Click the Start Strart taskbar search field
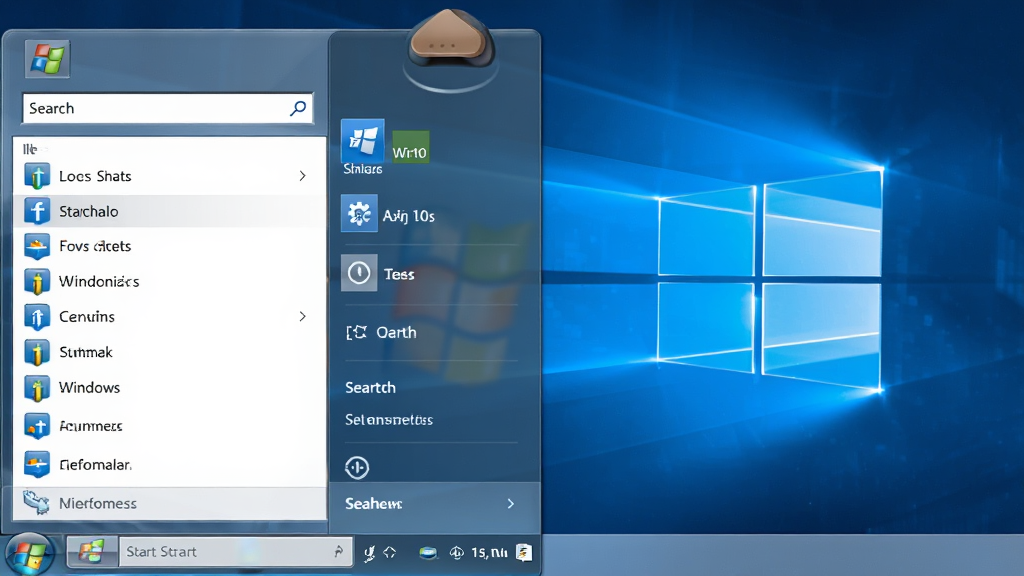 pos(236,552)
